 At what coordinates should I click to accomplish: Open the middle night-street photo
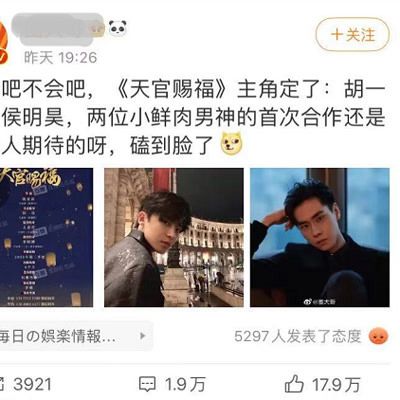174,237
